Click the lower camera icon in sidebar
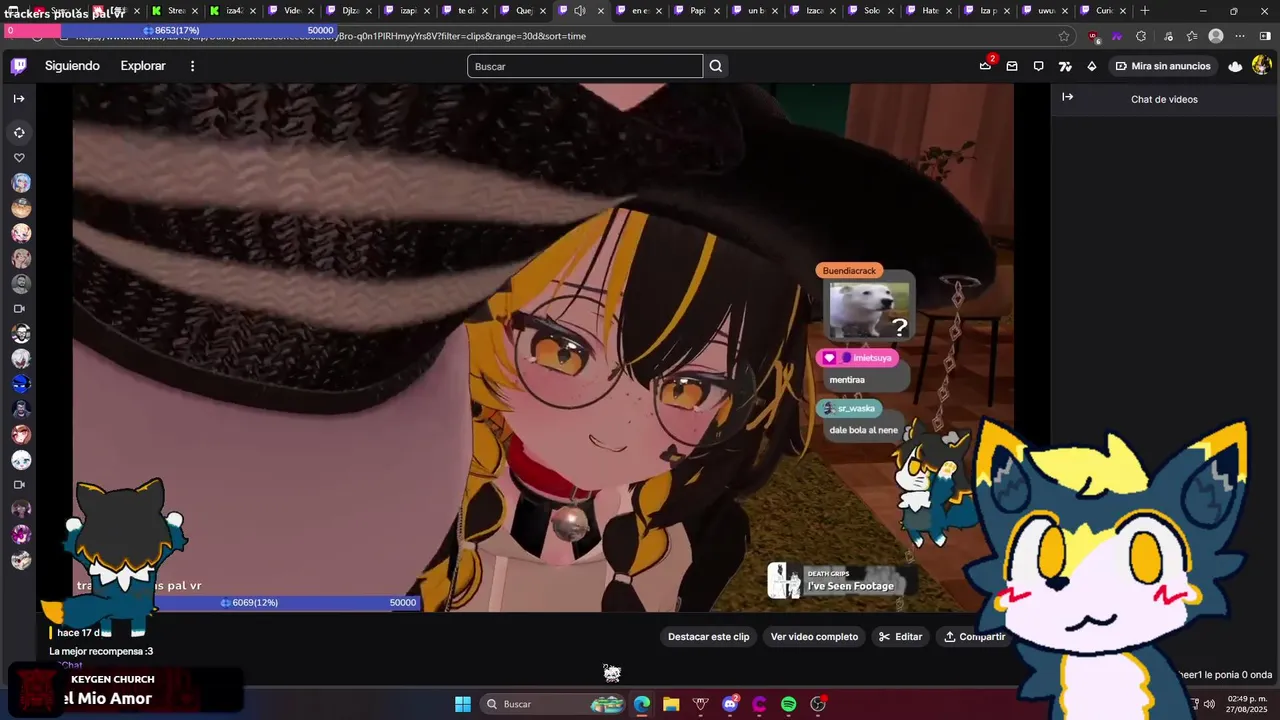 (19, 485)
